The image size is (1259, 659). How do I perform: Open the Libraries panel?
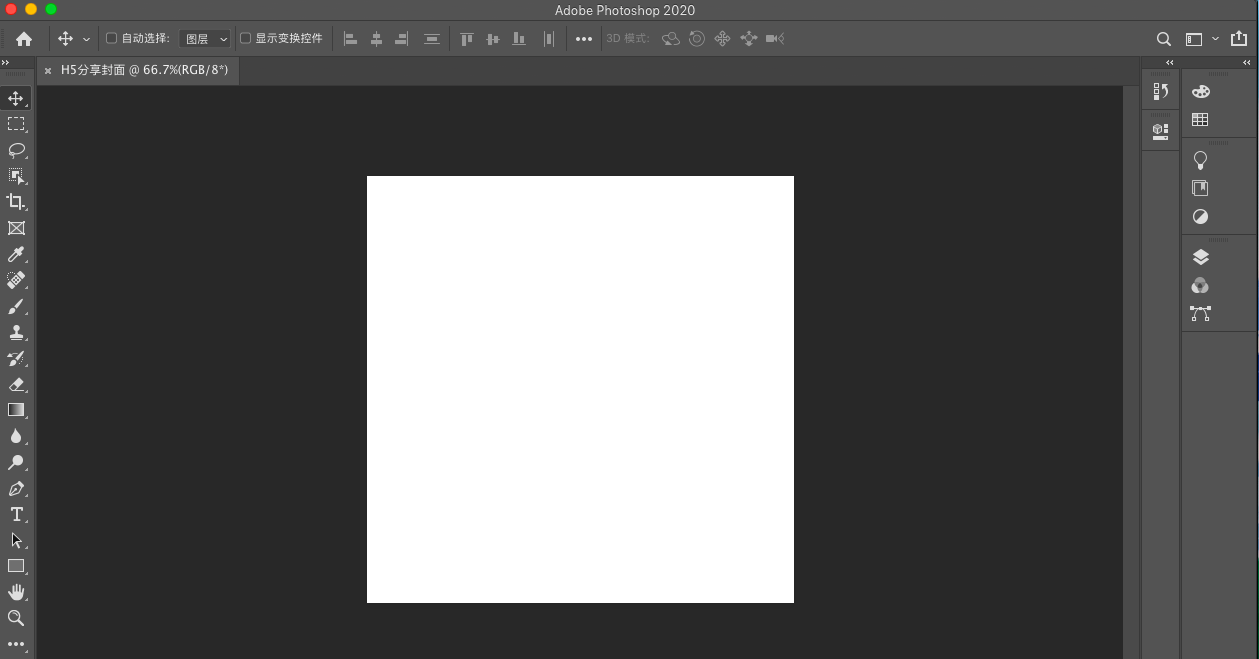coord(1200,188)
